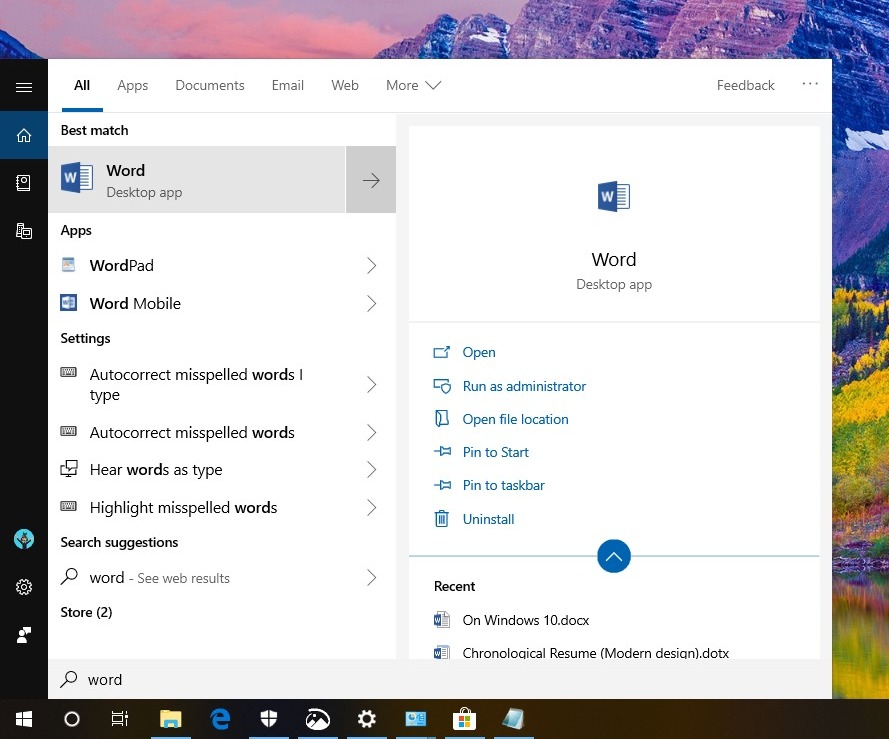
Task: Expand chevron for word web results
Action: coord(371,577)
